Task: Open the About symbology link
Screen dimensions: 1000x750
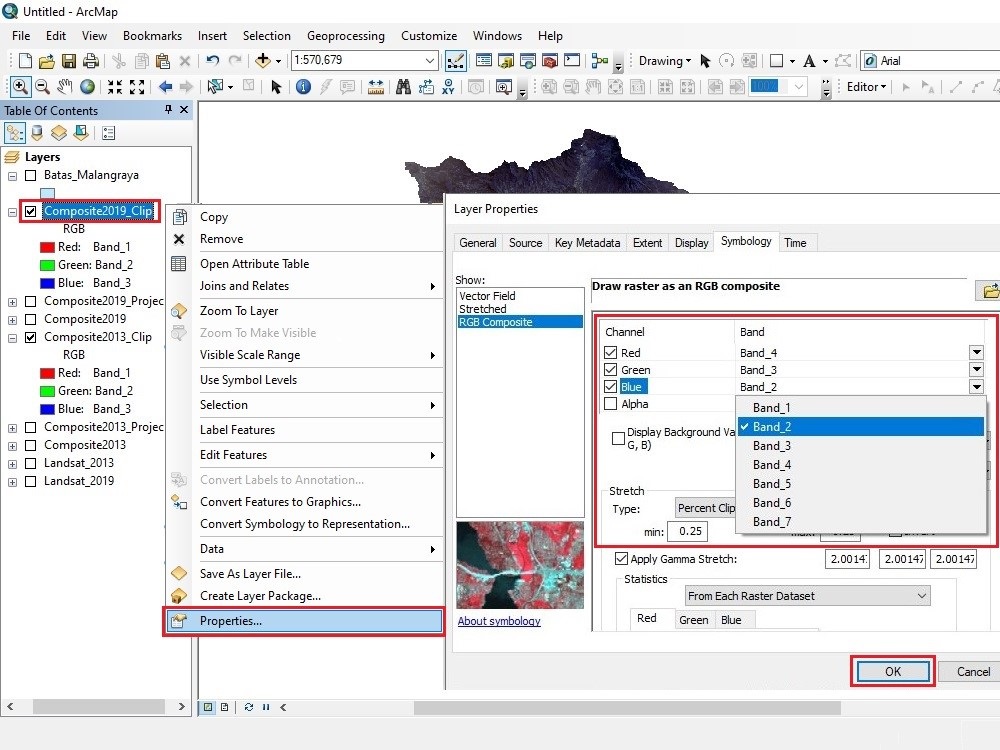Action: coord(499,621)
